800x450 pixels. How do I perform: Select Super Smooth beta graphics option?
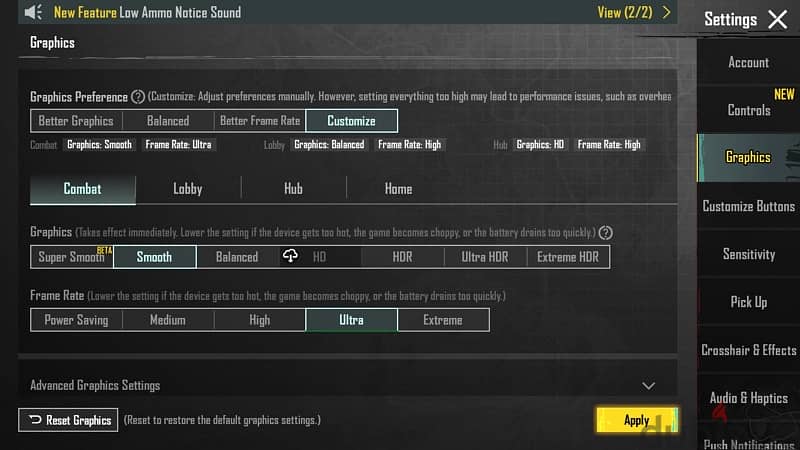72,257
